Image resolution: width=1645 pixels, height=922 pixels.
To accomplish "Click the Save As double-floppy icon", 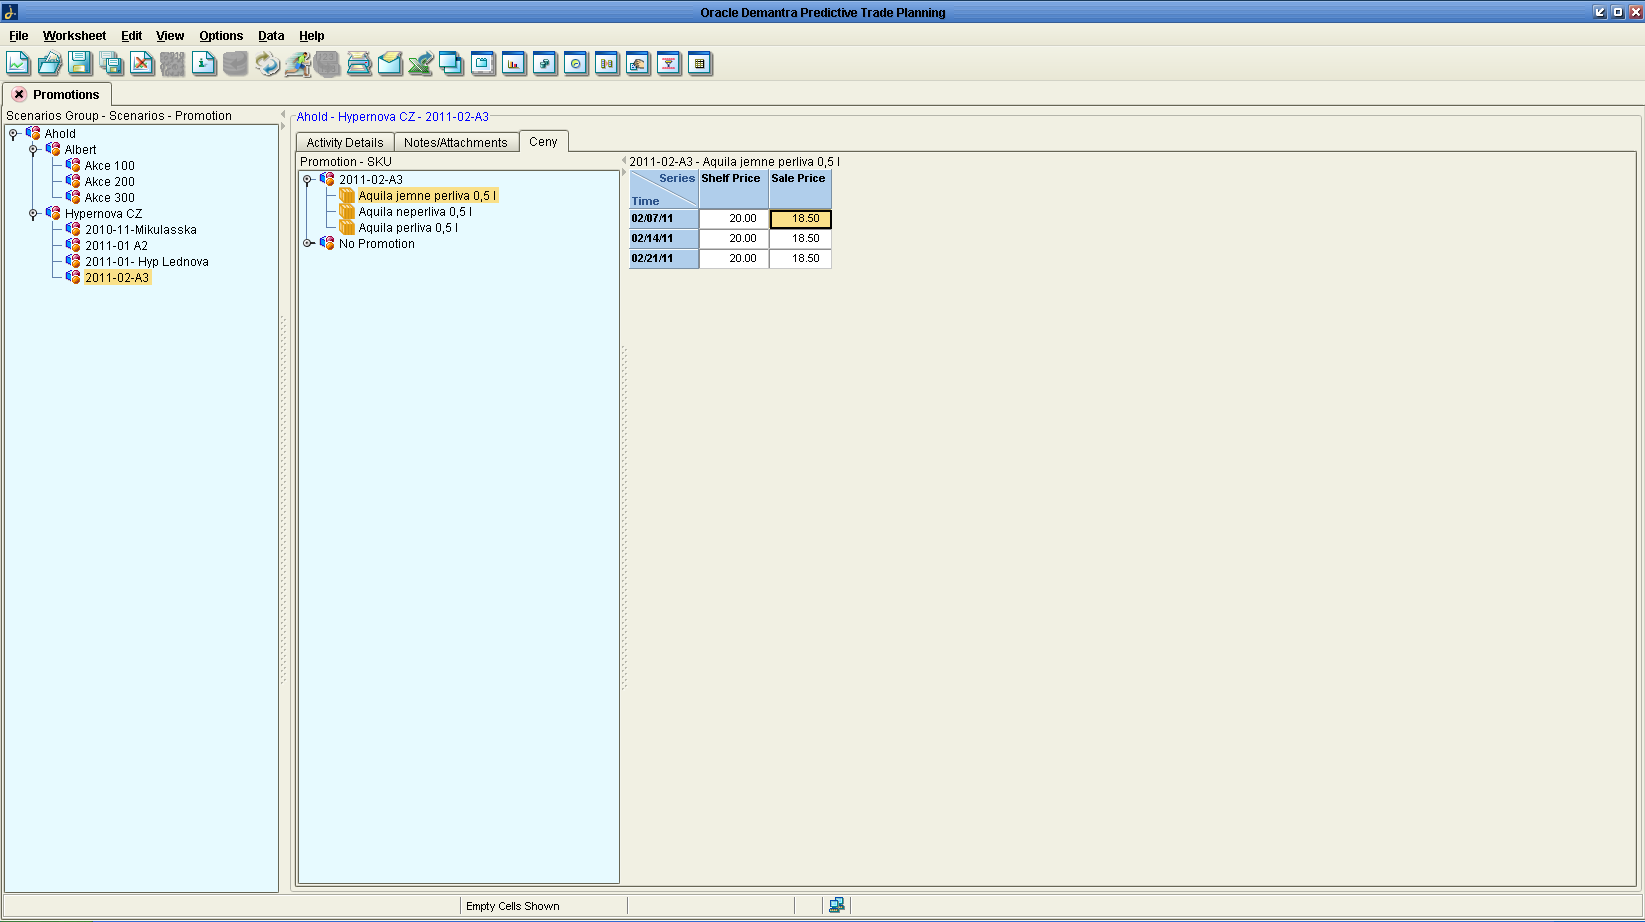I will [x=111, y=63].
